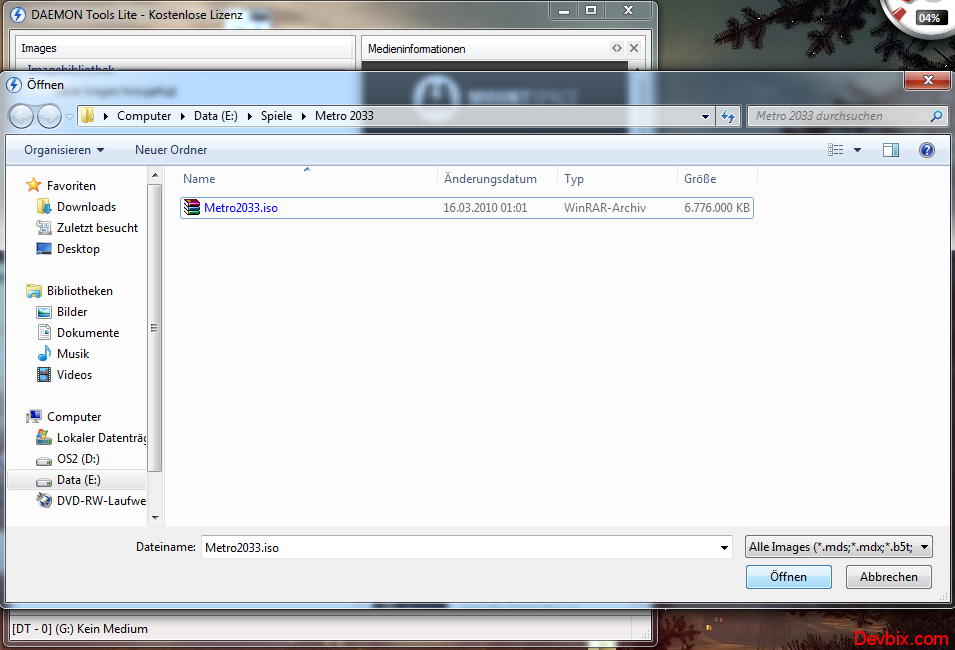The image size is (955, 650).
Task: Open the view options dropdown arrow
Action: 858,150
